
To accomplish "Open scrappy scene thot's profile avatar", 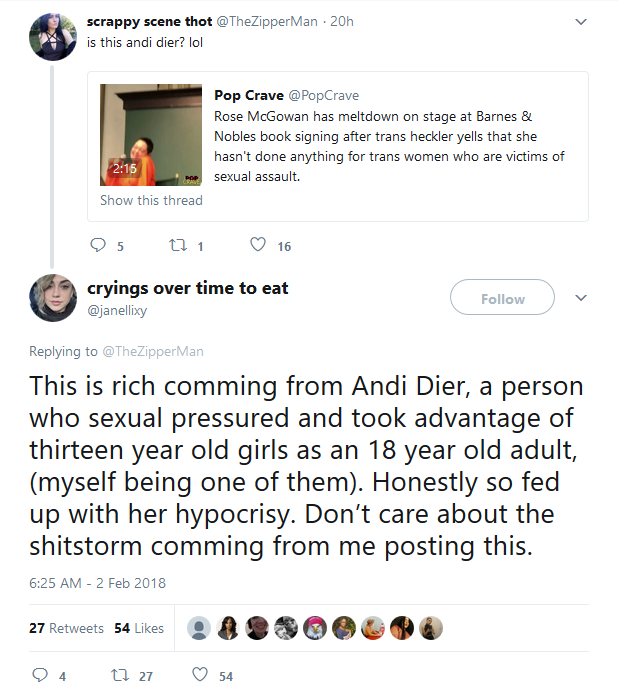I will pos(53,36).
